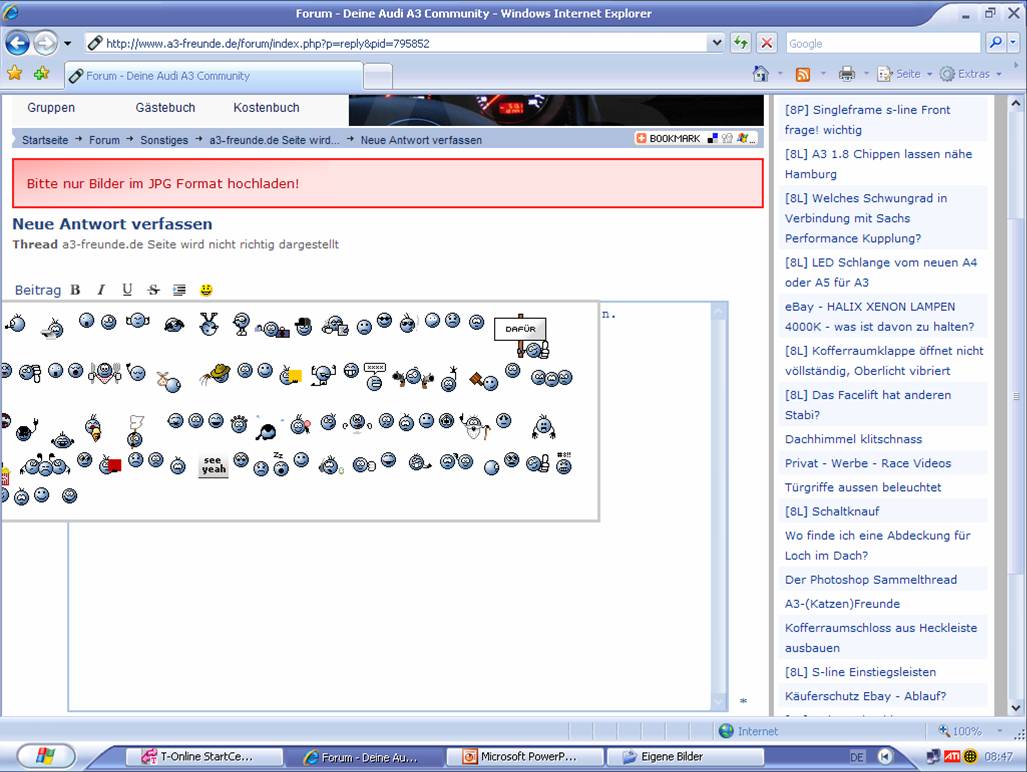Go back using the browser Back arrow
1027x772 pixels.
(x=18, y=43)
